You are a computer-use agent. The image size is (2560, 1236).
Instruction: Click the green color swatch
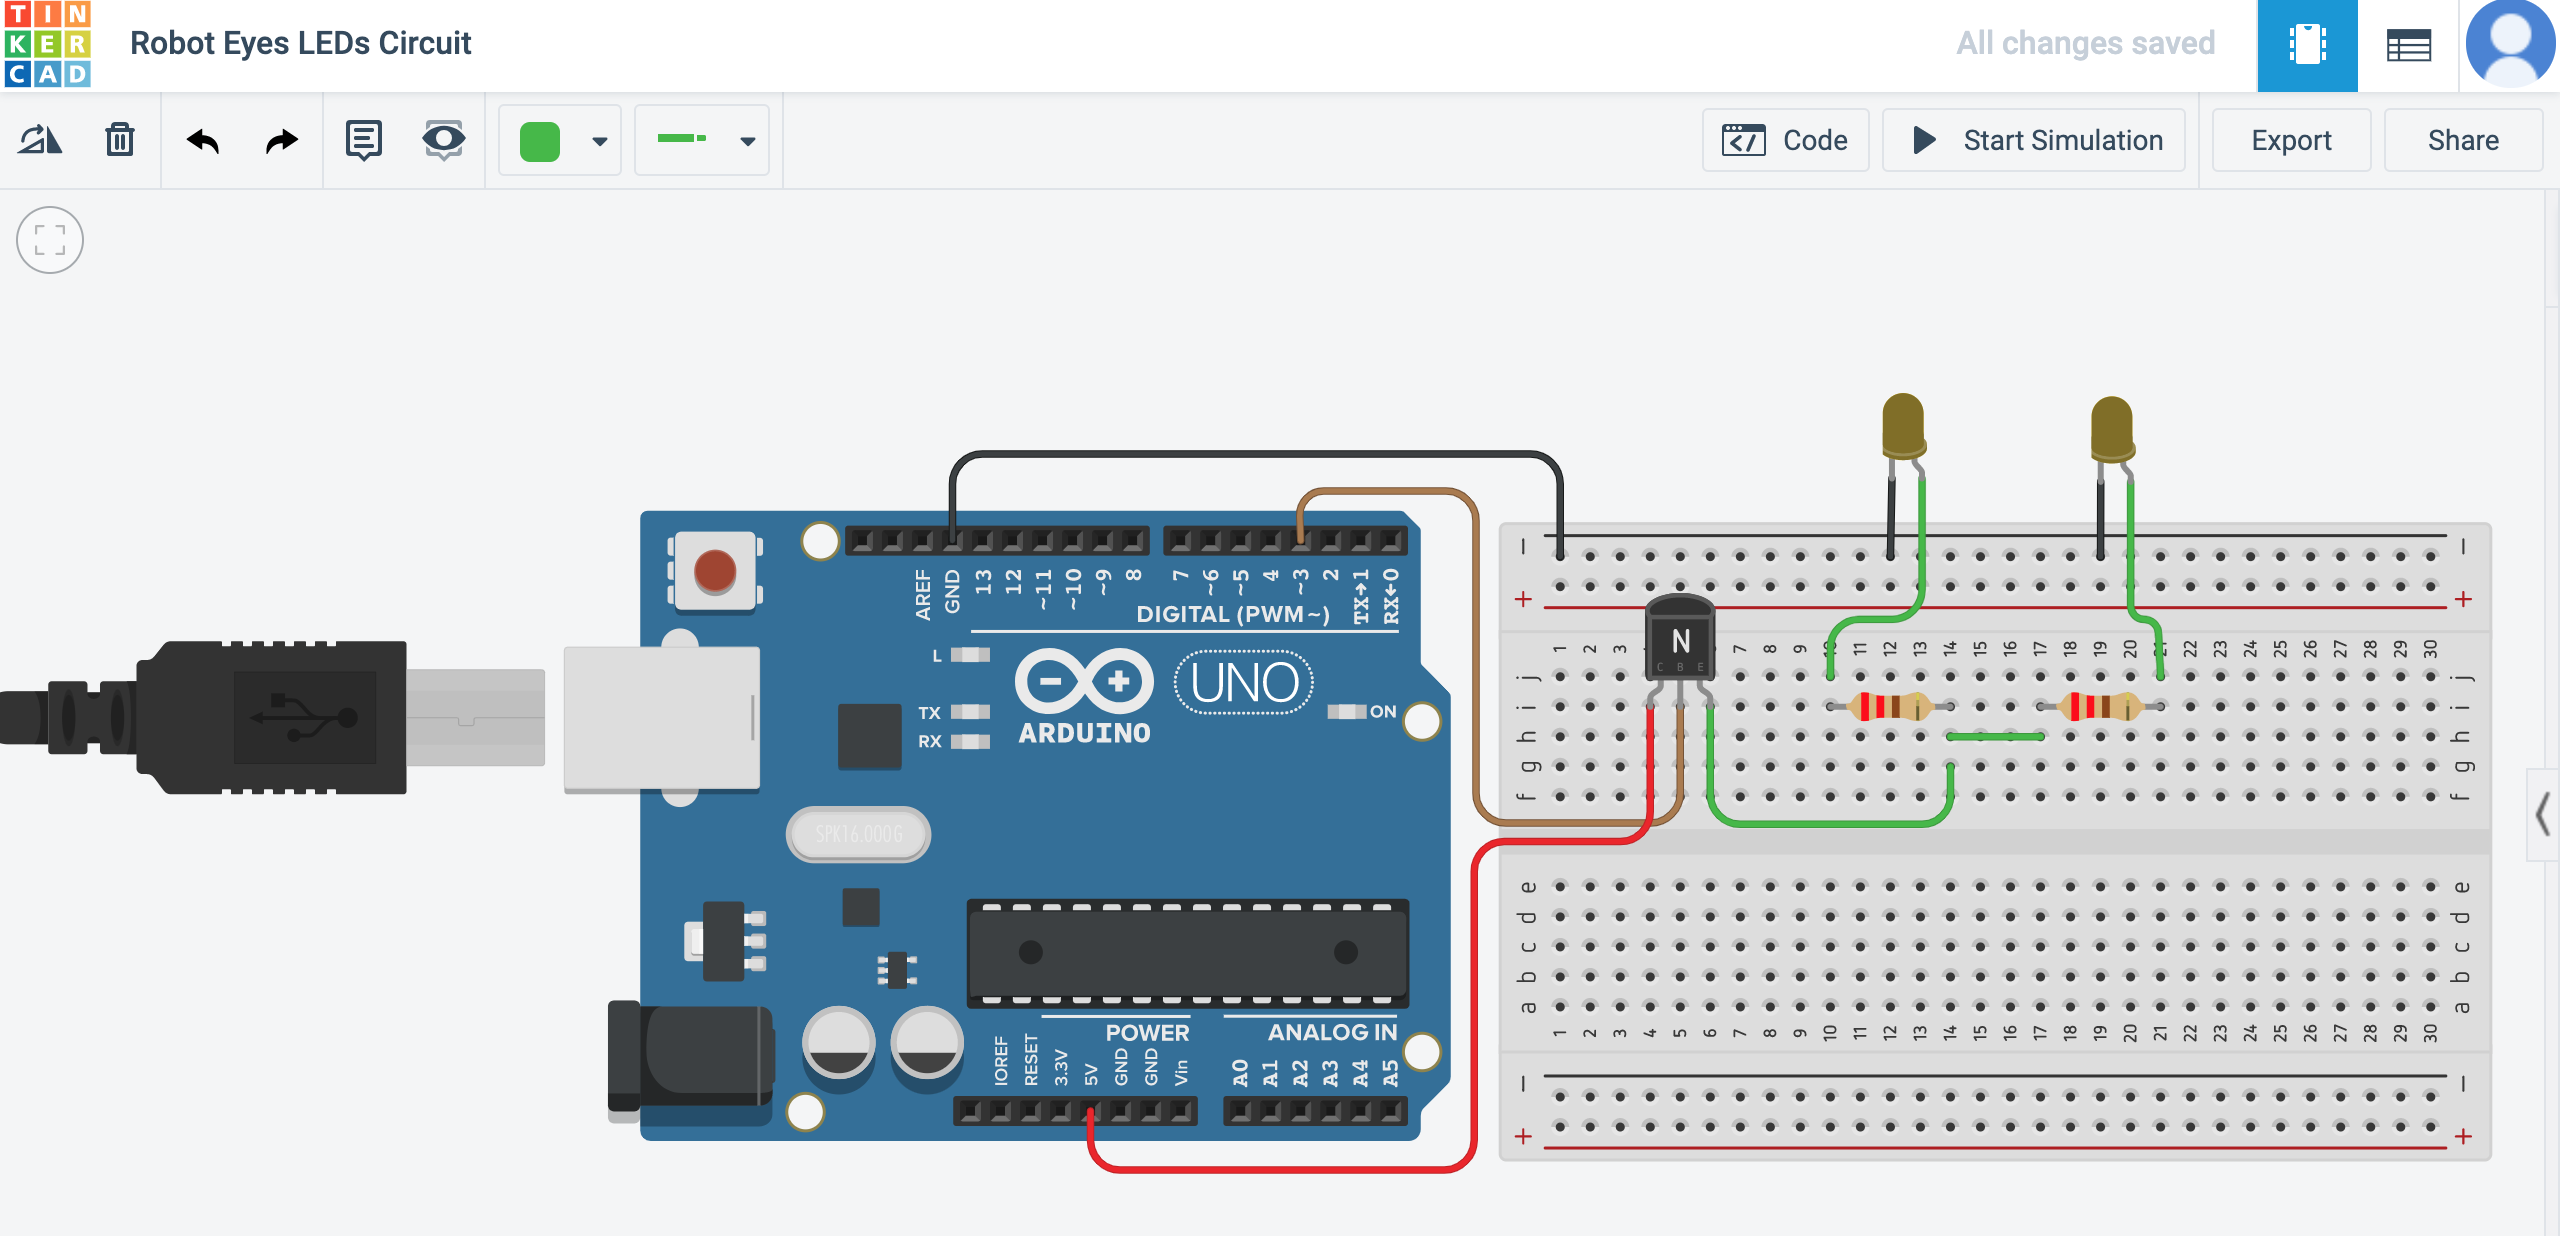(x=540, y=140)
